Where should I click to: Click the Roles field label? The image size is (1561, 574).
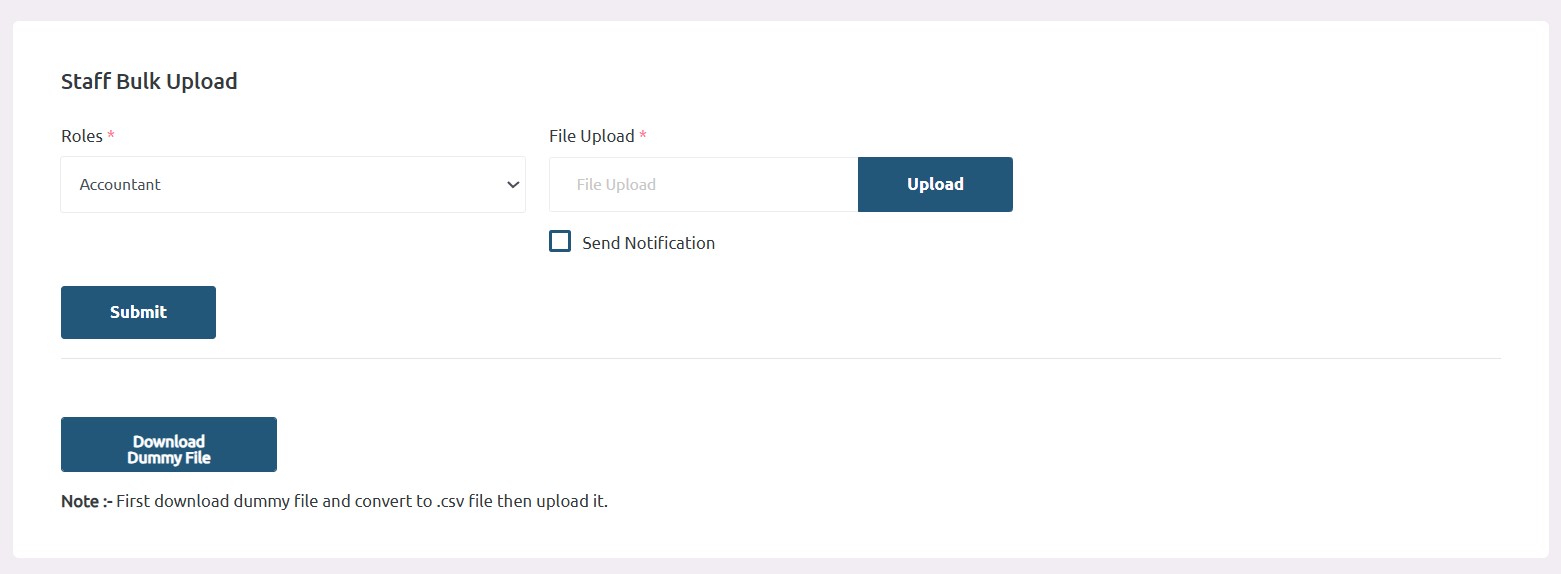point(82,136)
